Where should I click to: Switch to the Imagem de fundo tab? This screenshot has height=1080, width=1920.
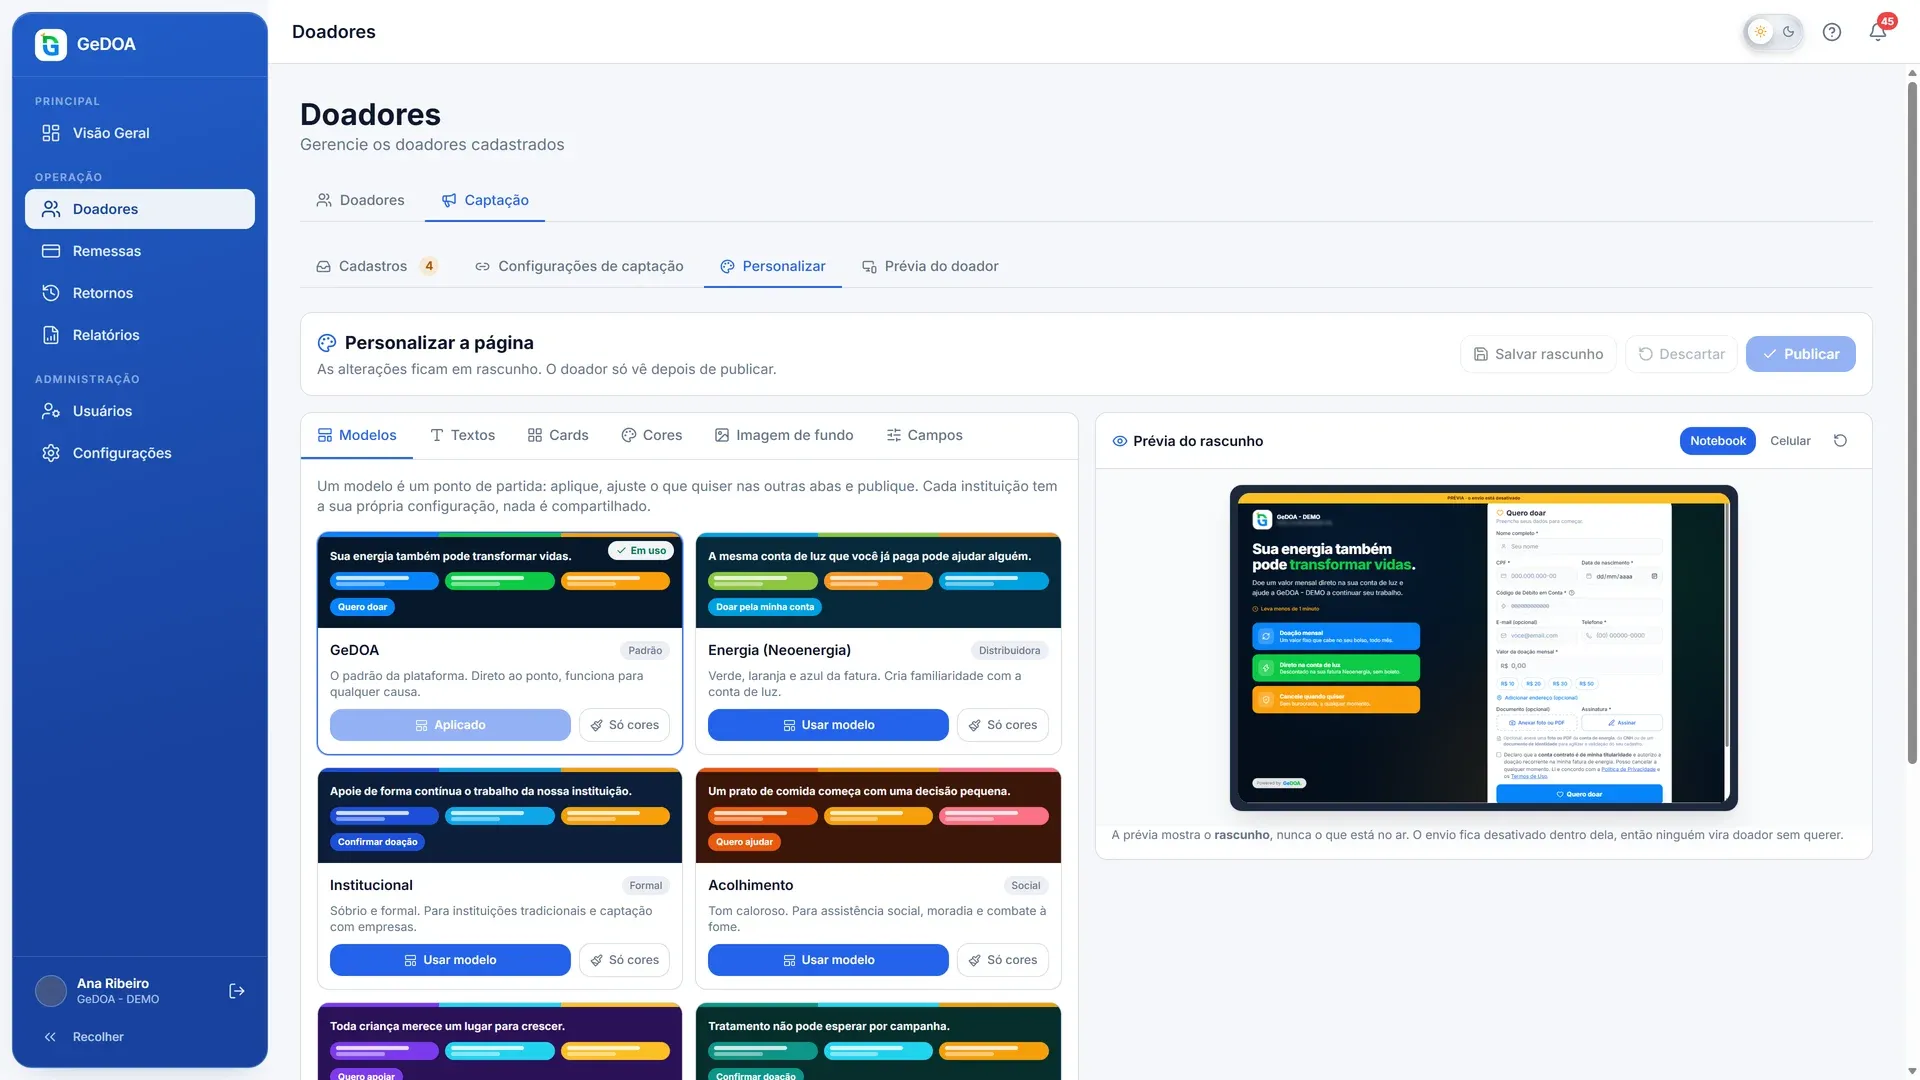click(x=784, y=435)
